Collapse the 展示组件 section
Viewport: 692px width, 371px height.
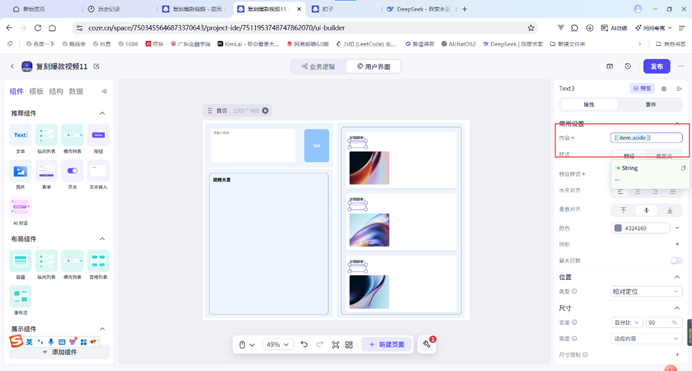click(102, 329)
